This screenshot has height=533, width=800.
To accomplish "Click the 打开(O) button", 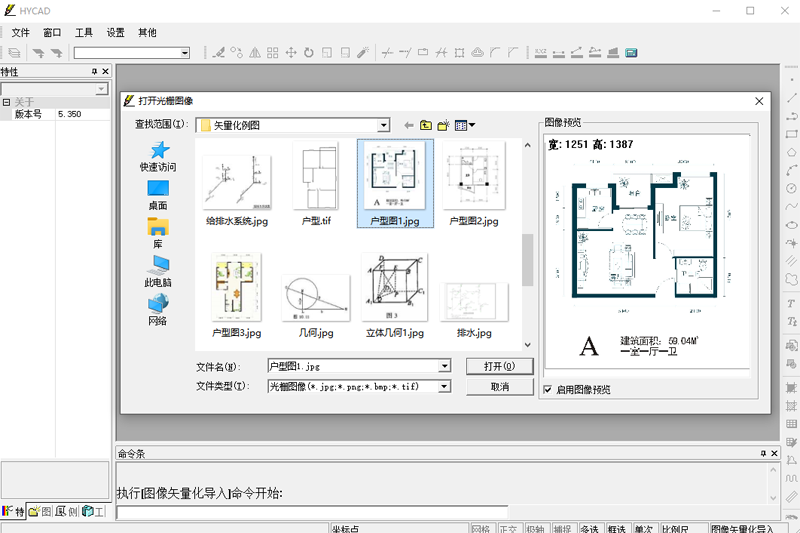I will pyautogui.click(x=499, y=366).
